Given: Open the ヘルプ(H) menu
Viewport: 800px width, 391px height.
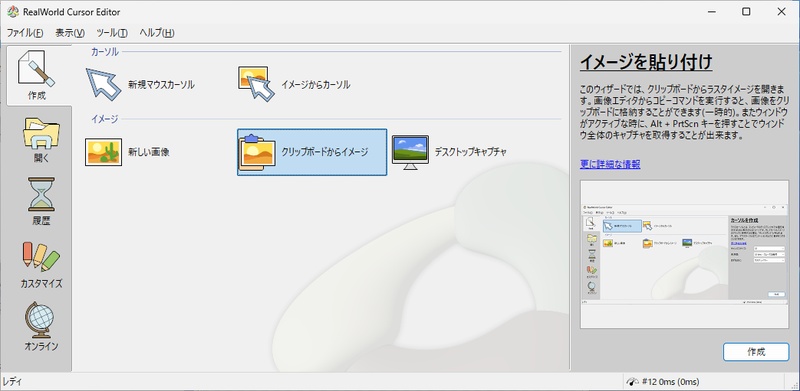Looking at the screenshot, I should [157, 33].
